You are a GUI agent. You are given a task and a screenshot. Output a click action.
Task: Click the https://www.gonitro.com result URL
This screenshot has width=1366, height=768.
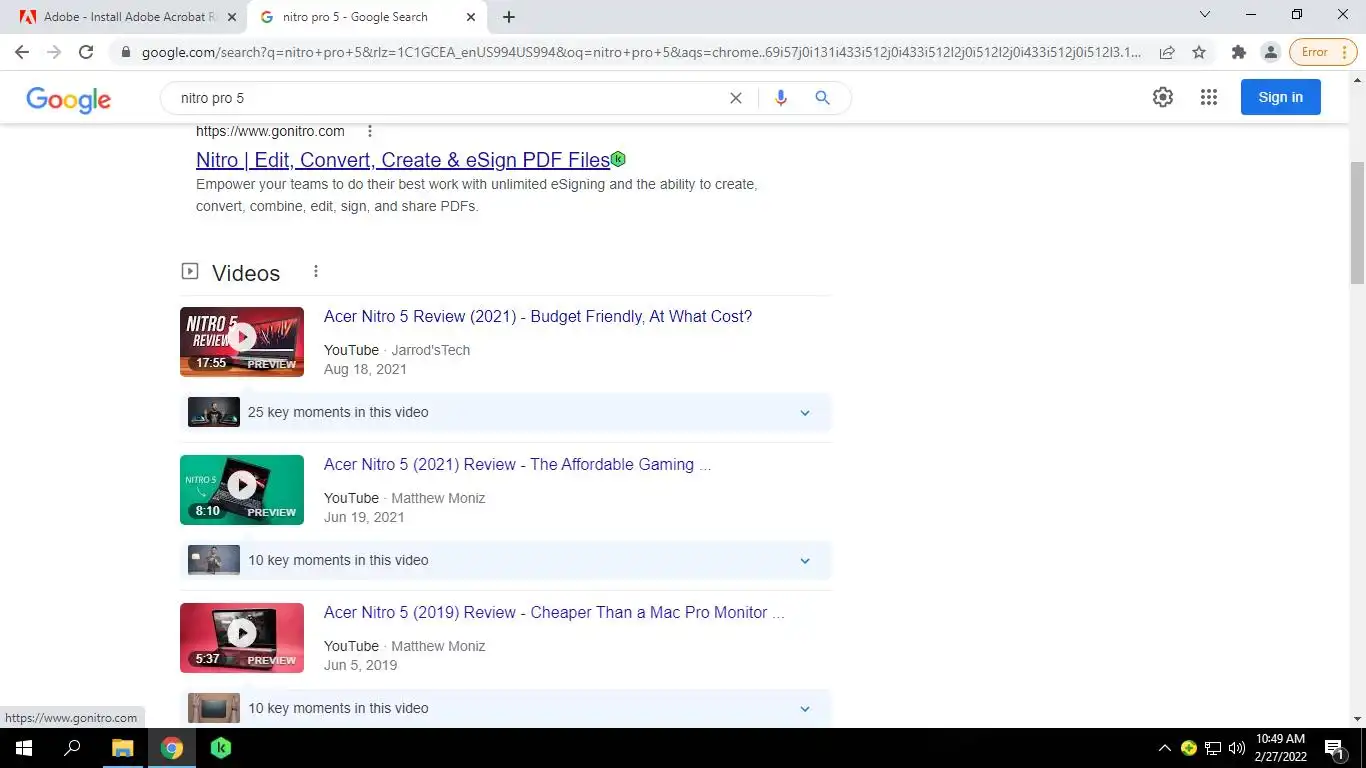click(x=270, y=131)
